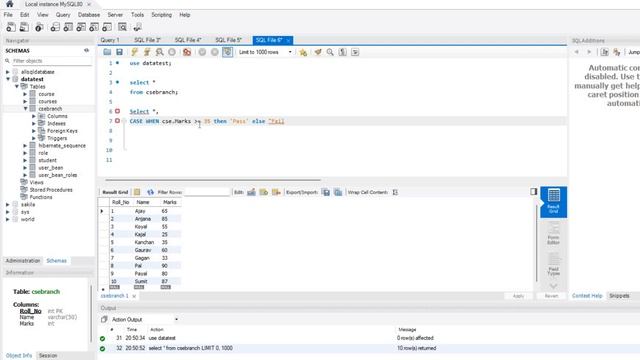This screenshot has width=640, height=360.
Task: Expand the course table
Action: point(25,94)
